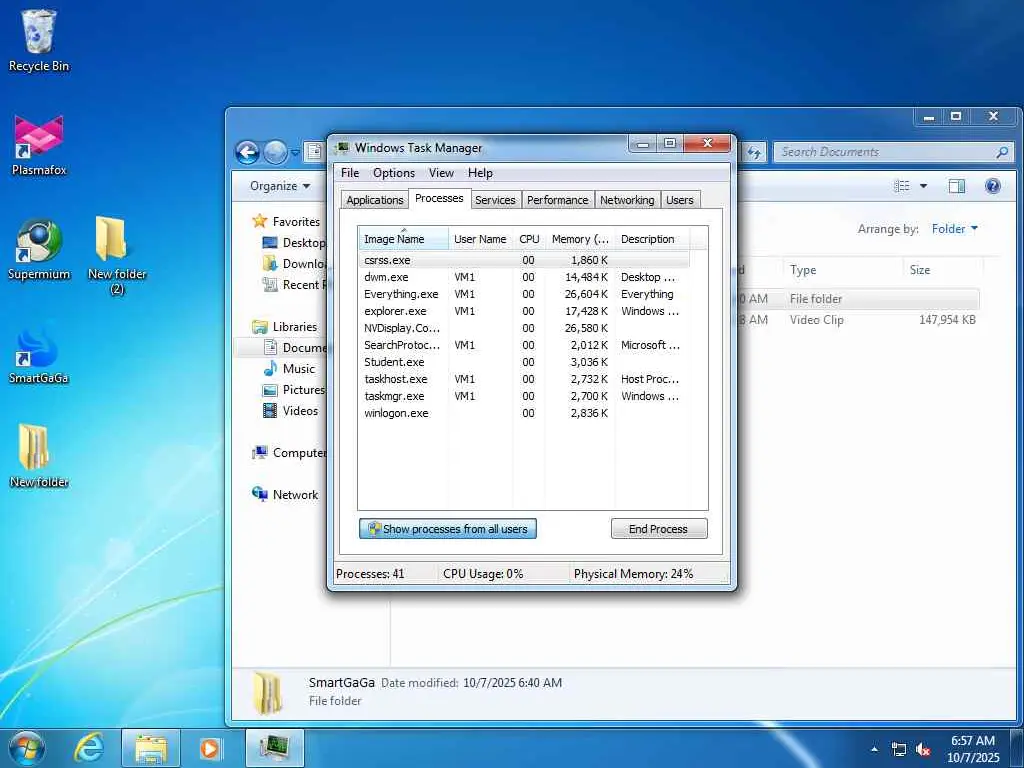Open the Task Manager View menu
This screenshot has height=768, width=1024.
441,173
